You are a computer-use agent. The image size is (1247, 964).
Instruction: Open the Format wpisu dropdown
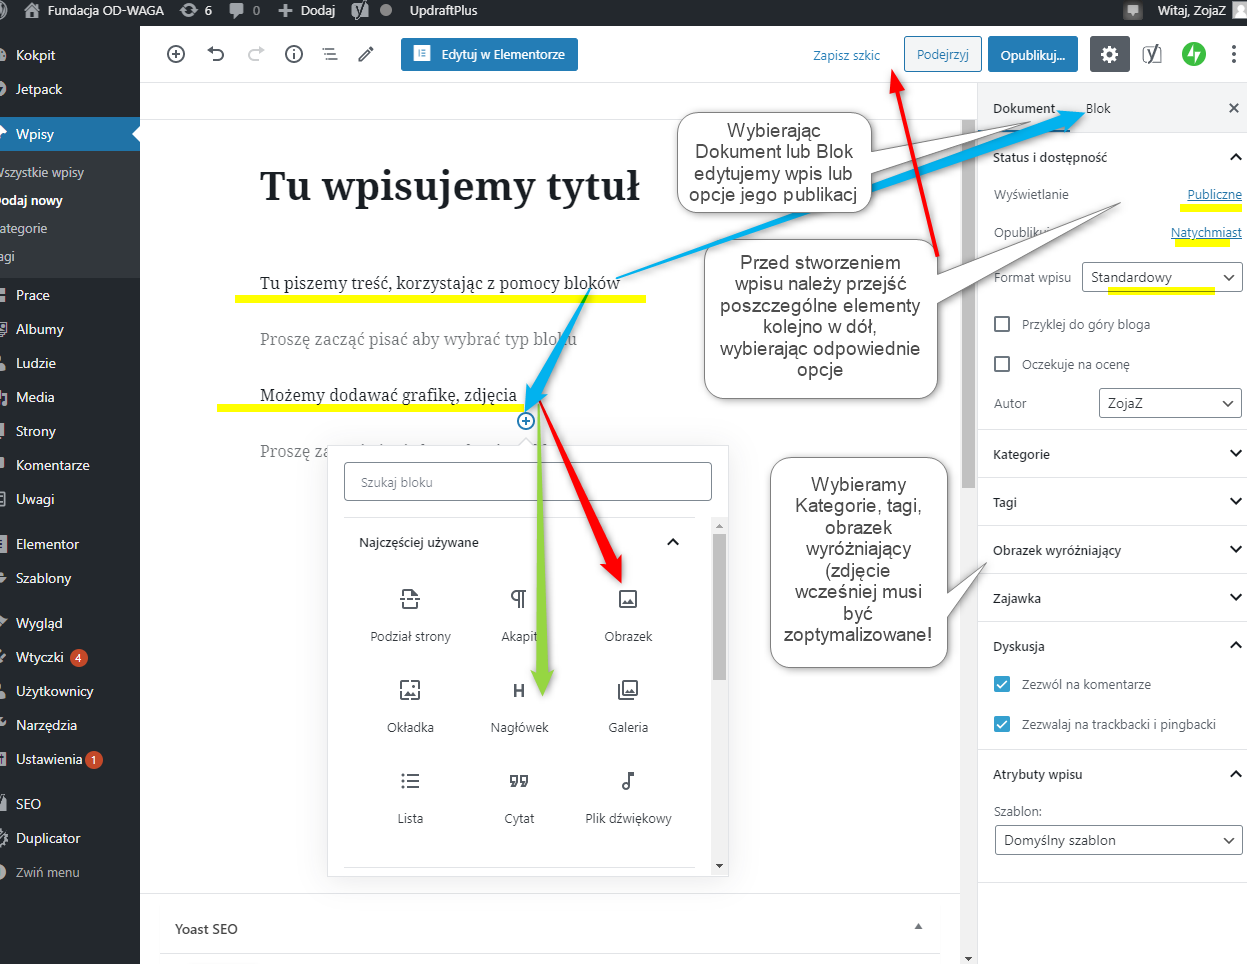pyautogui.click(x=1162, y=277)
